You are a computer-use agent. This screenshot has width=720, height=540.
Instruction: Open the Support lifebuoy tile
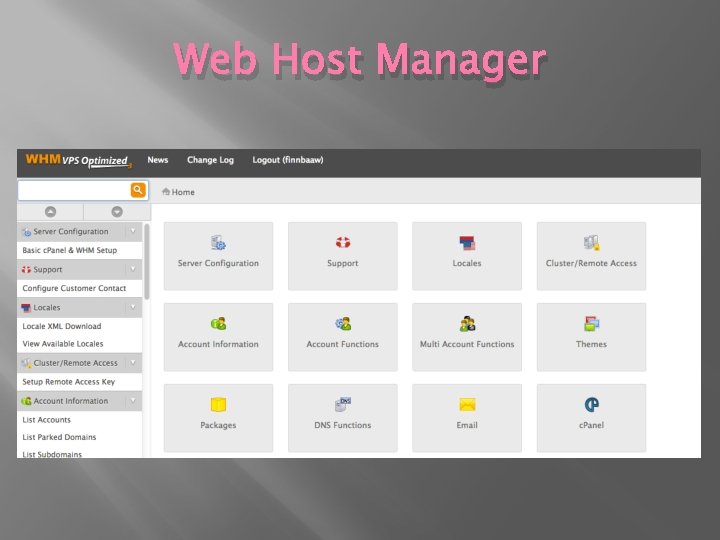pos(343,256)
